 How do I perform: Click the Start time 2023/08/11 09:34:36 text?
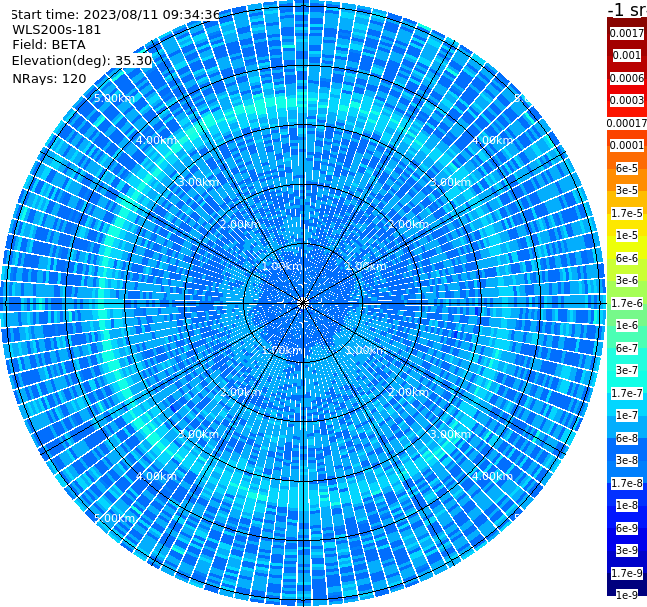click(115, 14)
